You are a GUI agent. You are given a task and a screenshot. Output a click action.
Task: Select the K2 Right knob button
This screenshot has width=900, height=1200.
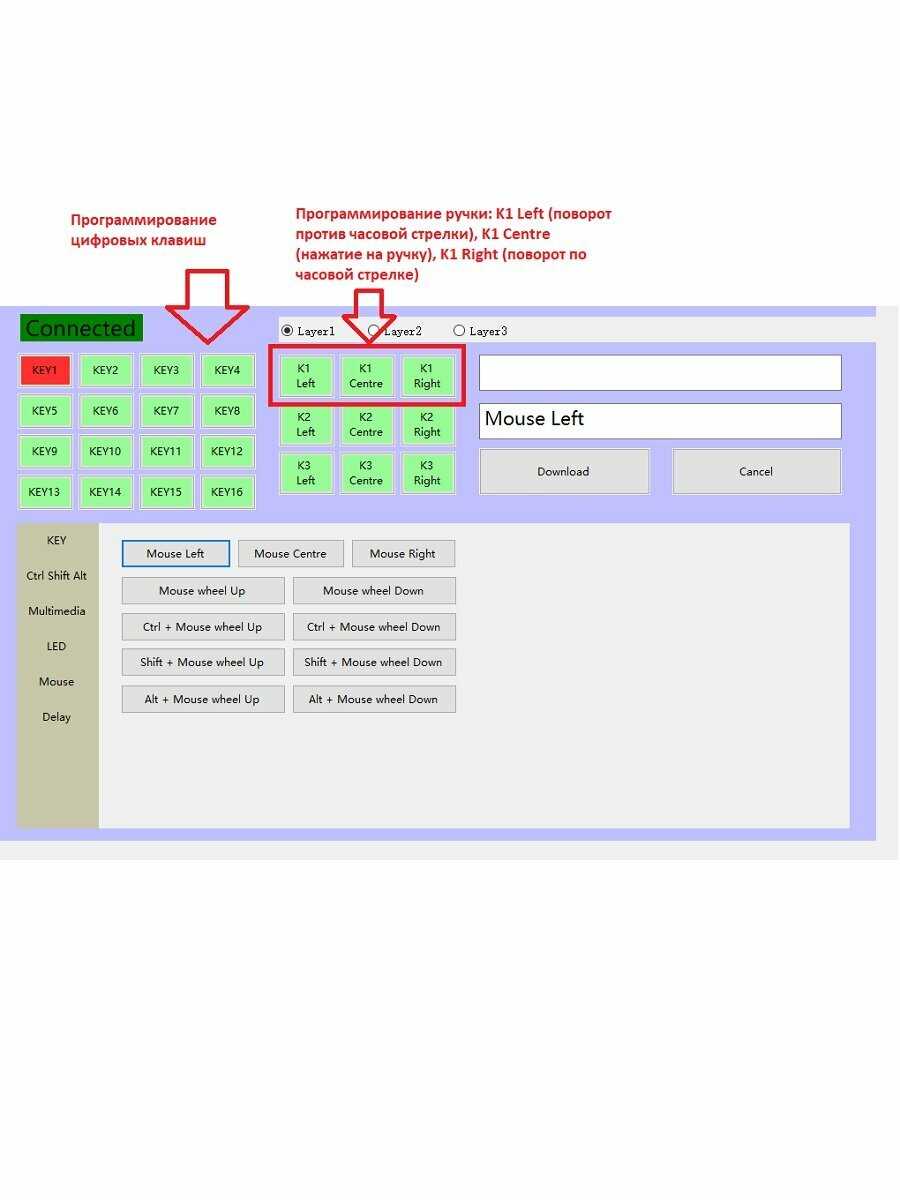point(427,425)
